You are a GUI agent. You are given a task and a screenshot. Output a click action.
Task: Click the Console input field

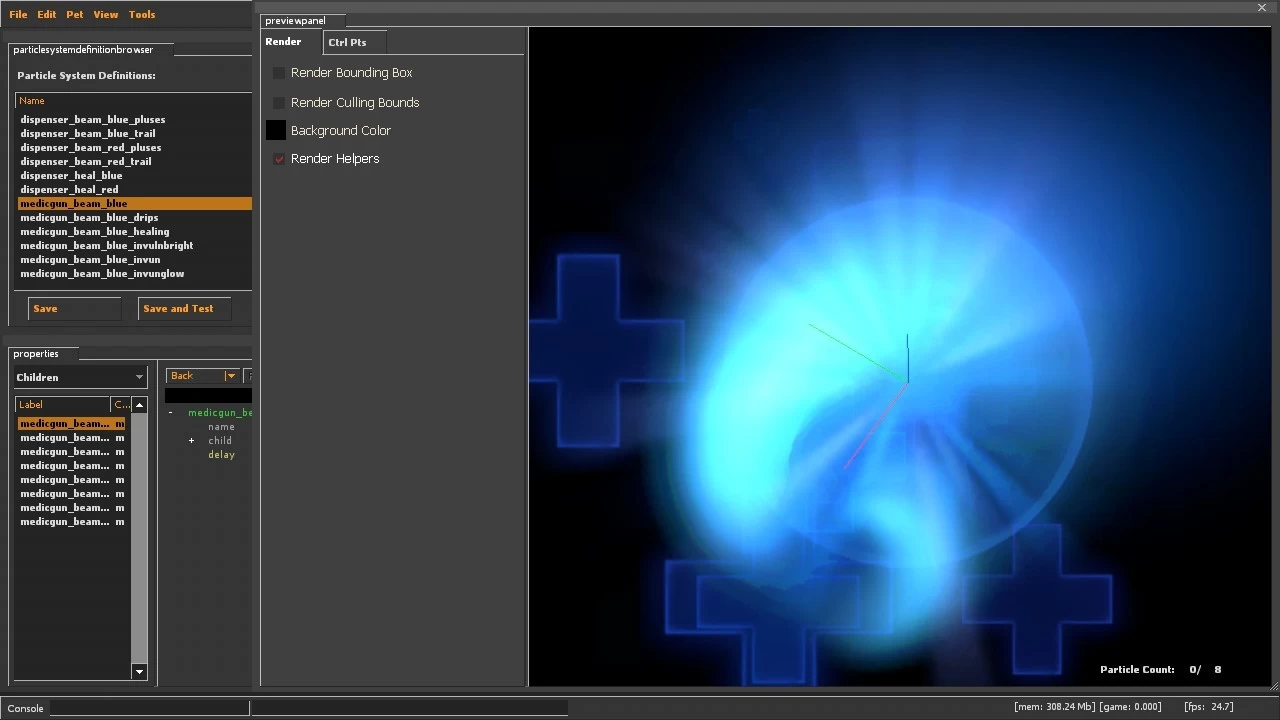(150, 708)
